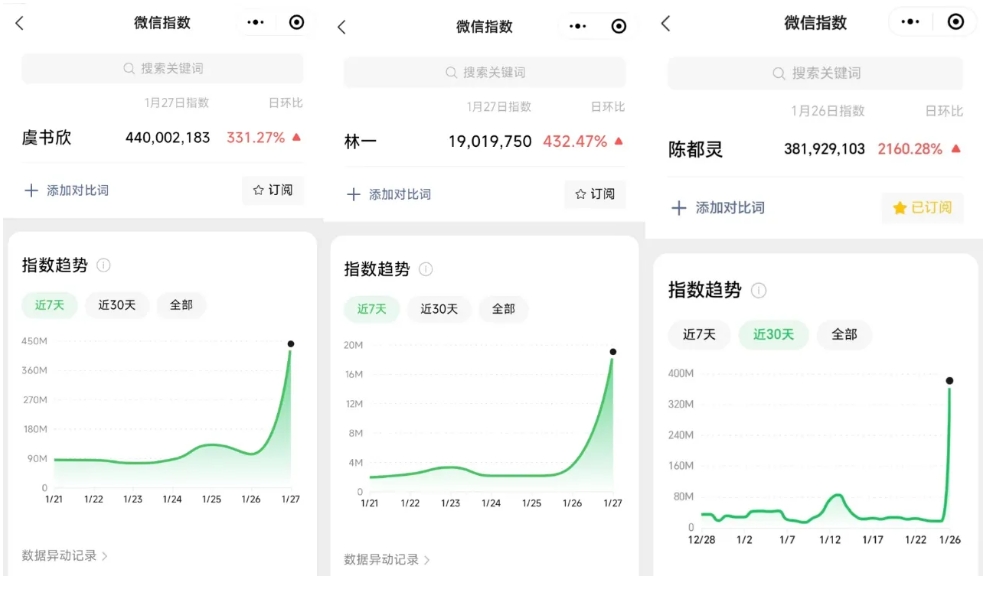This screenshot has height=590, width=991.
Task: Select 全部 tab in 陈都灵 trend
Action: point(844,334)
